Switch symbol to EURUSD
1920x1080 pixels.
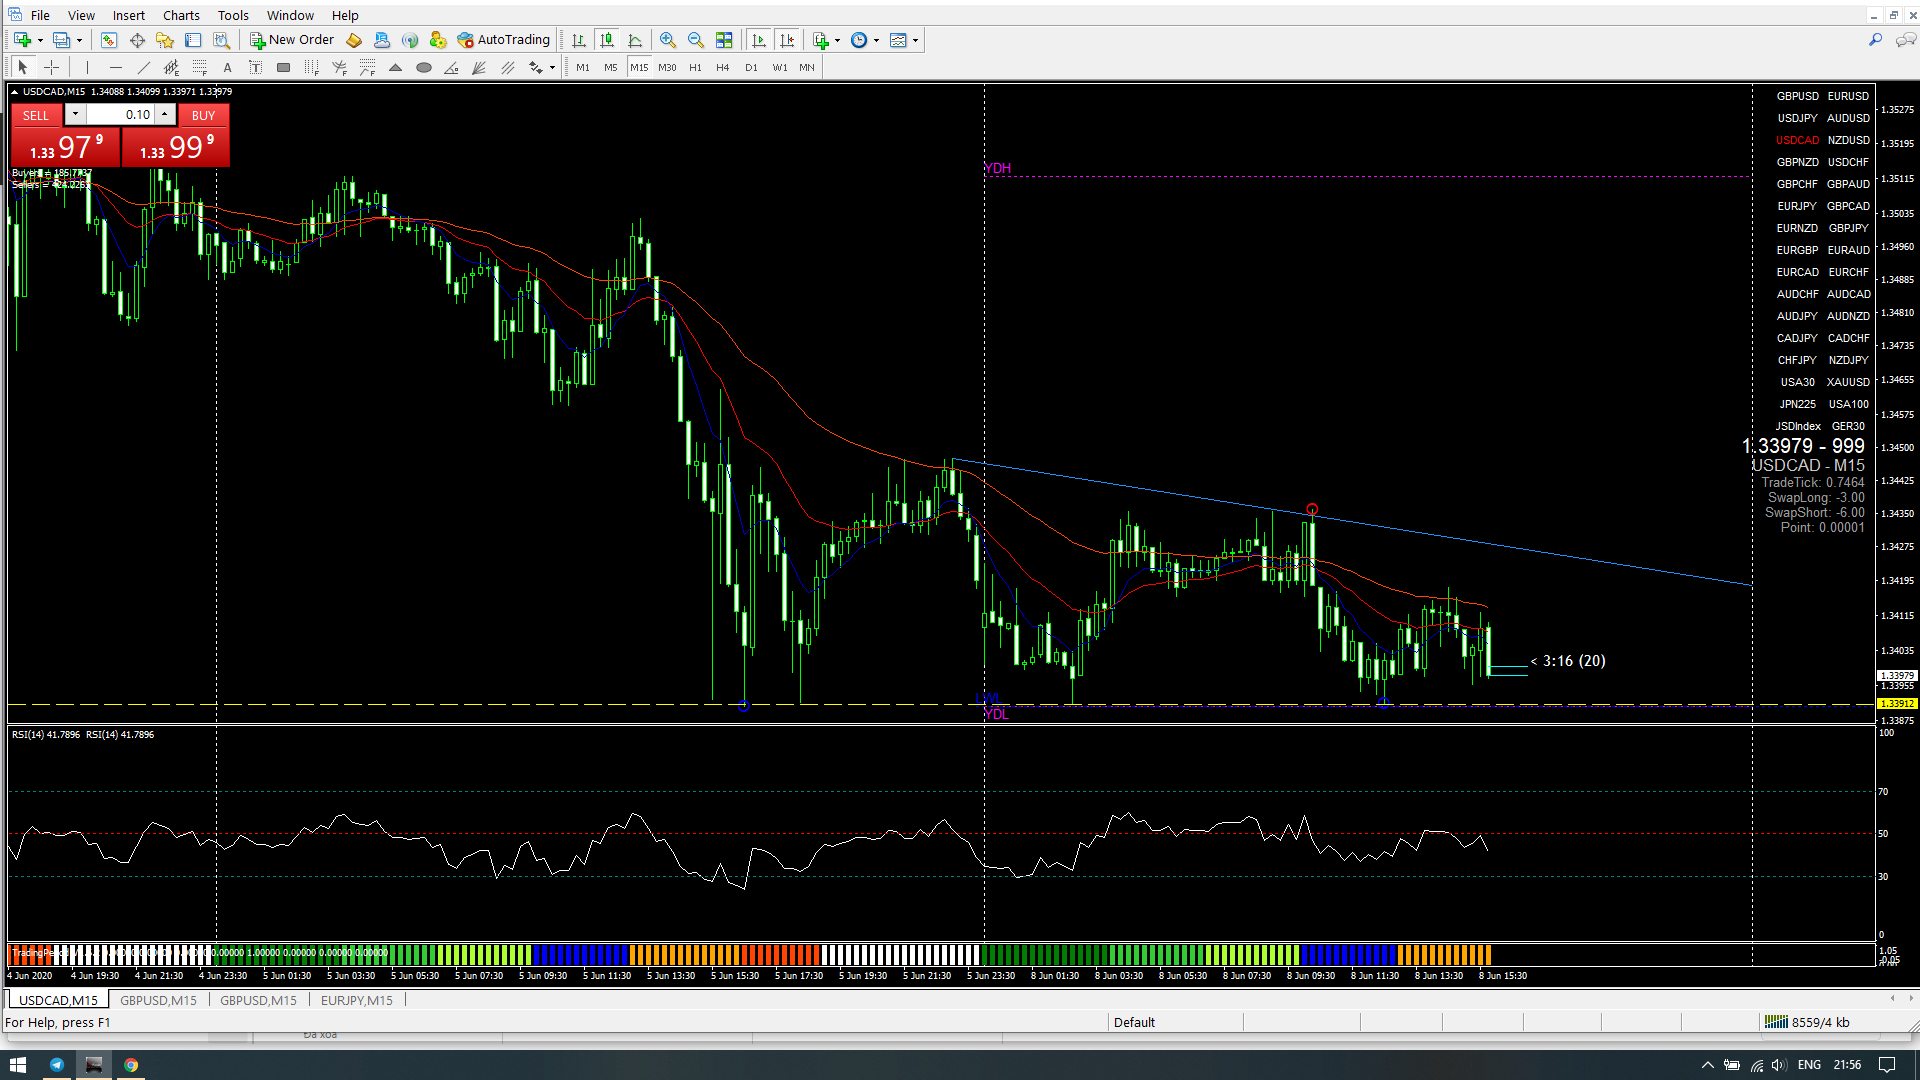click(1848, 96)
